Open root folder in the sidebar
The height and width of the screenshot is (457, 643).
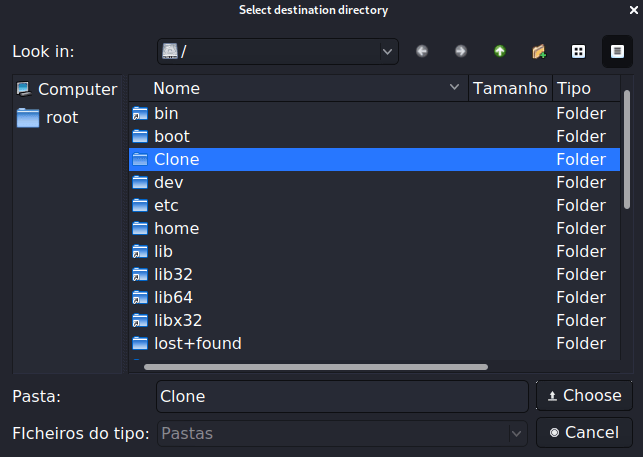(x=61, y=117)
